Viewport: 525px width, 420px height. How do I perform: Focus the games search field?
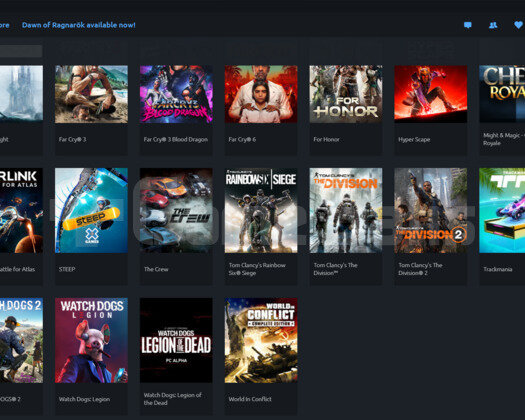point(21,51)
